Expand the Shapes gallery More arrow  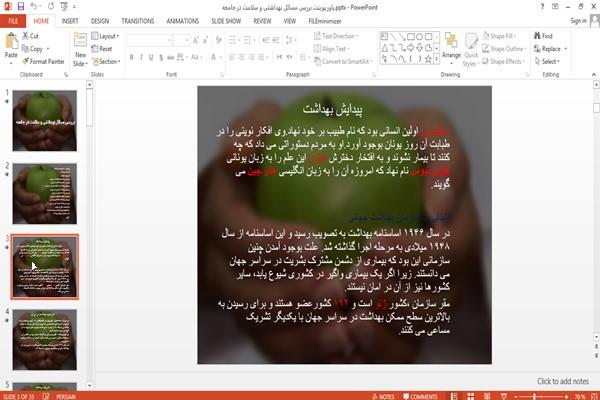coord(436,59)
